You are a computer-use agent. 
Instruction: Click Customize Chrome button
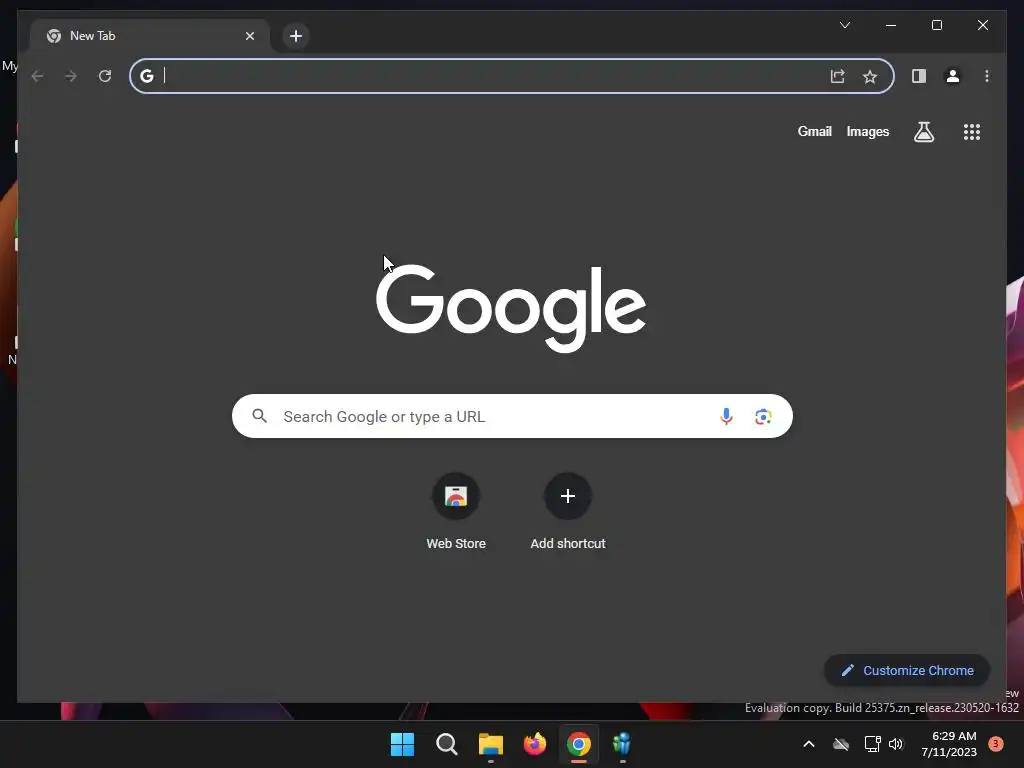click(x=907, y=670)
